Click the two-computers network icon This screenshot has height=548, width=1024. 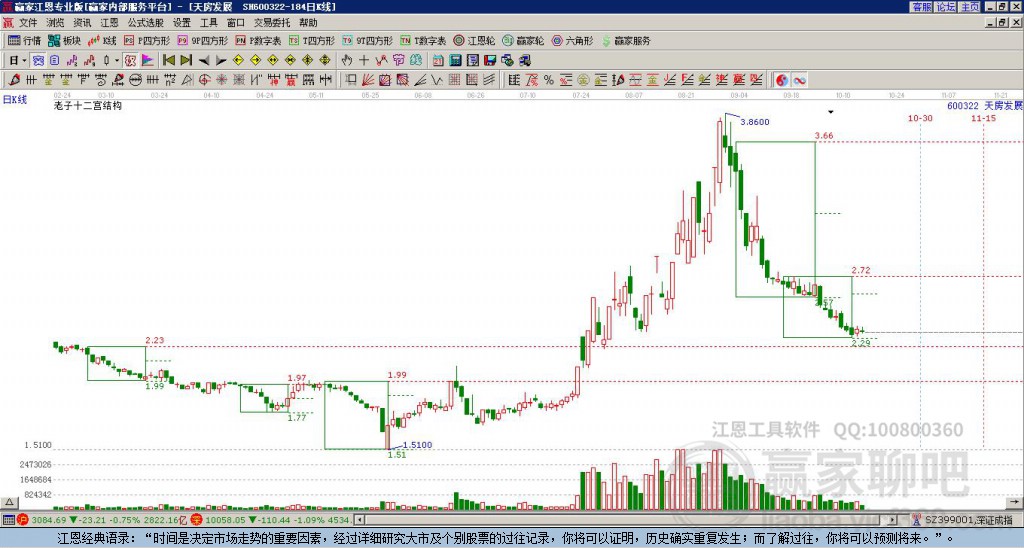[x=524, y=61]
